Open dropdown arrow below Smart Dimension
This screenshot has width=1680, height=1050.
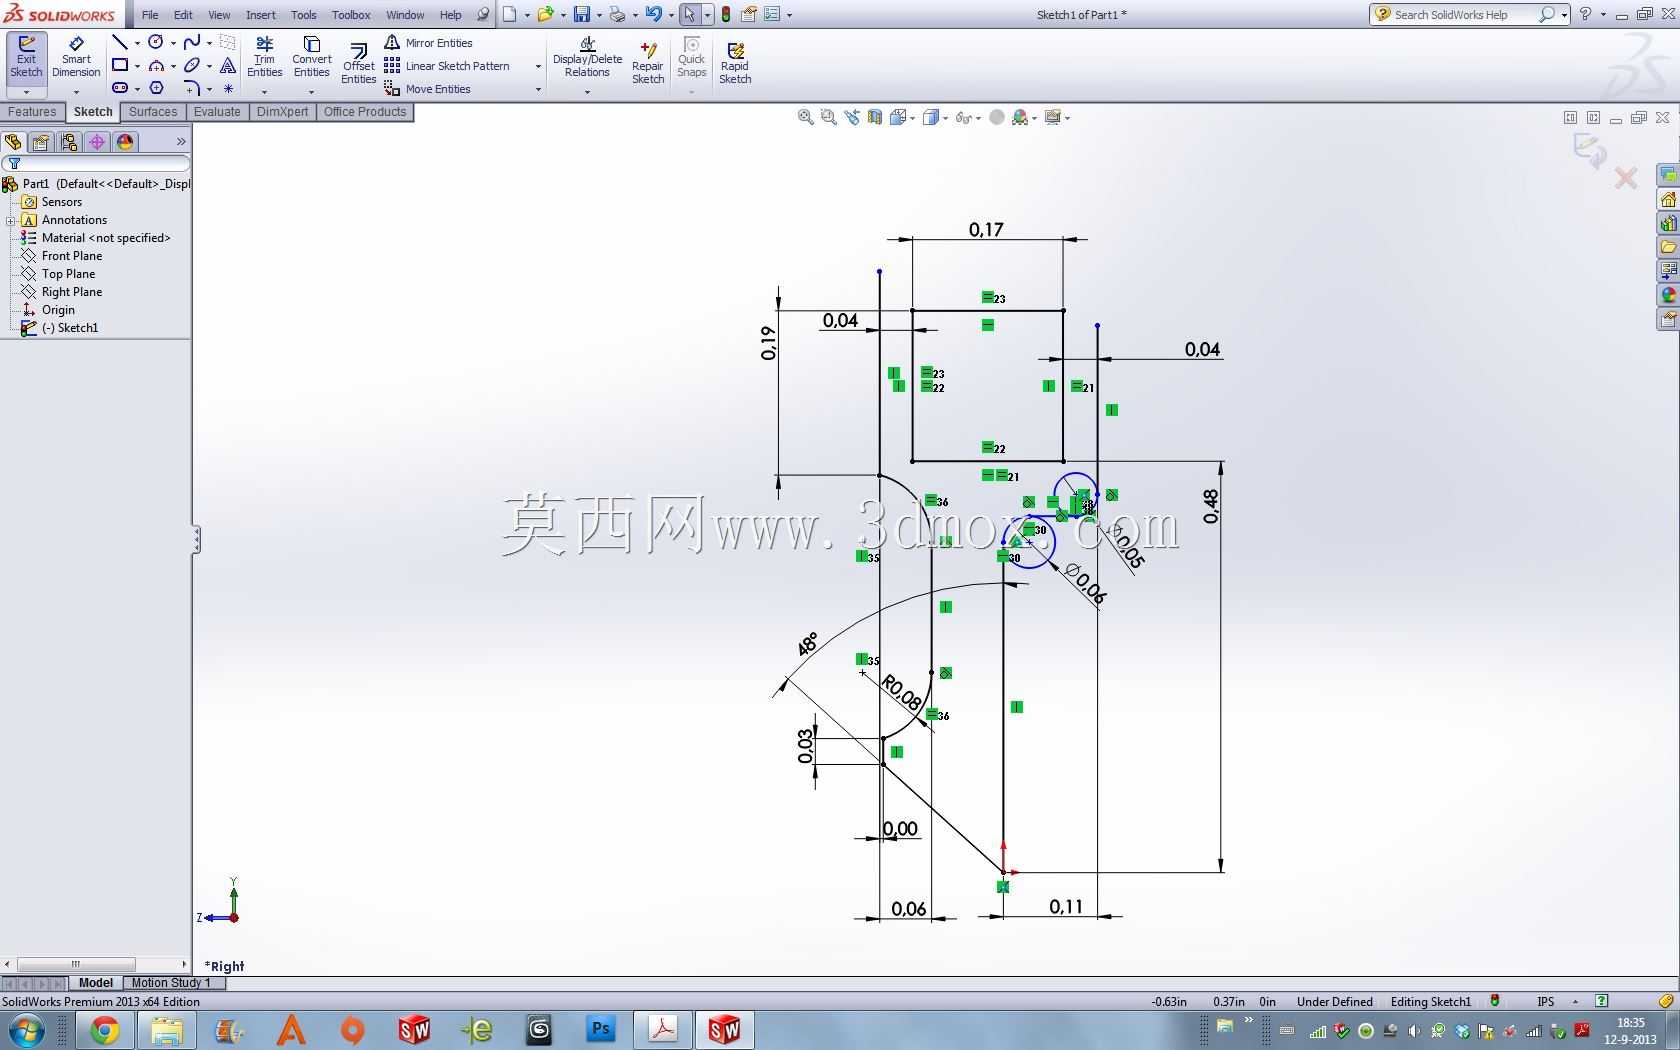click(x=76, y=92)
